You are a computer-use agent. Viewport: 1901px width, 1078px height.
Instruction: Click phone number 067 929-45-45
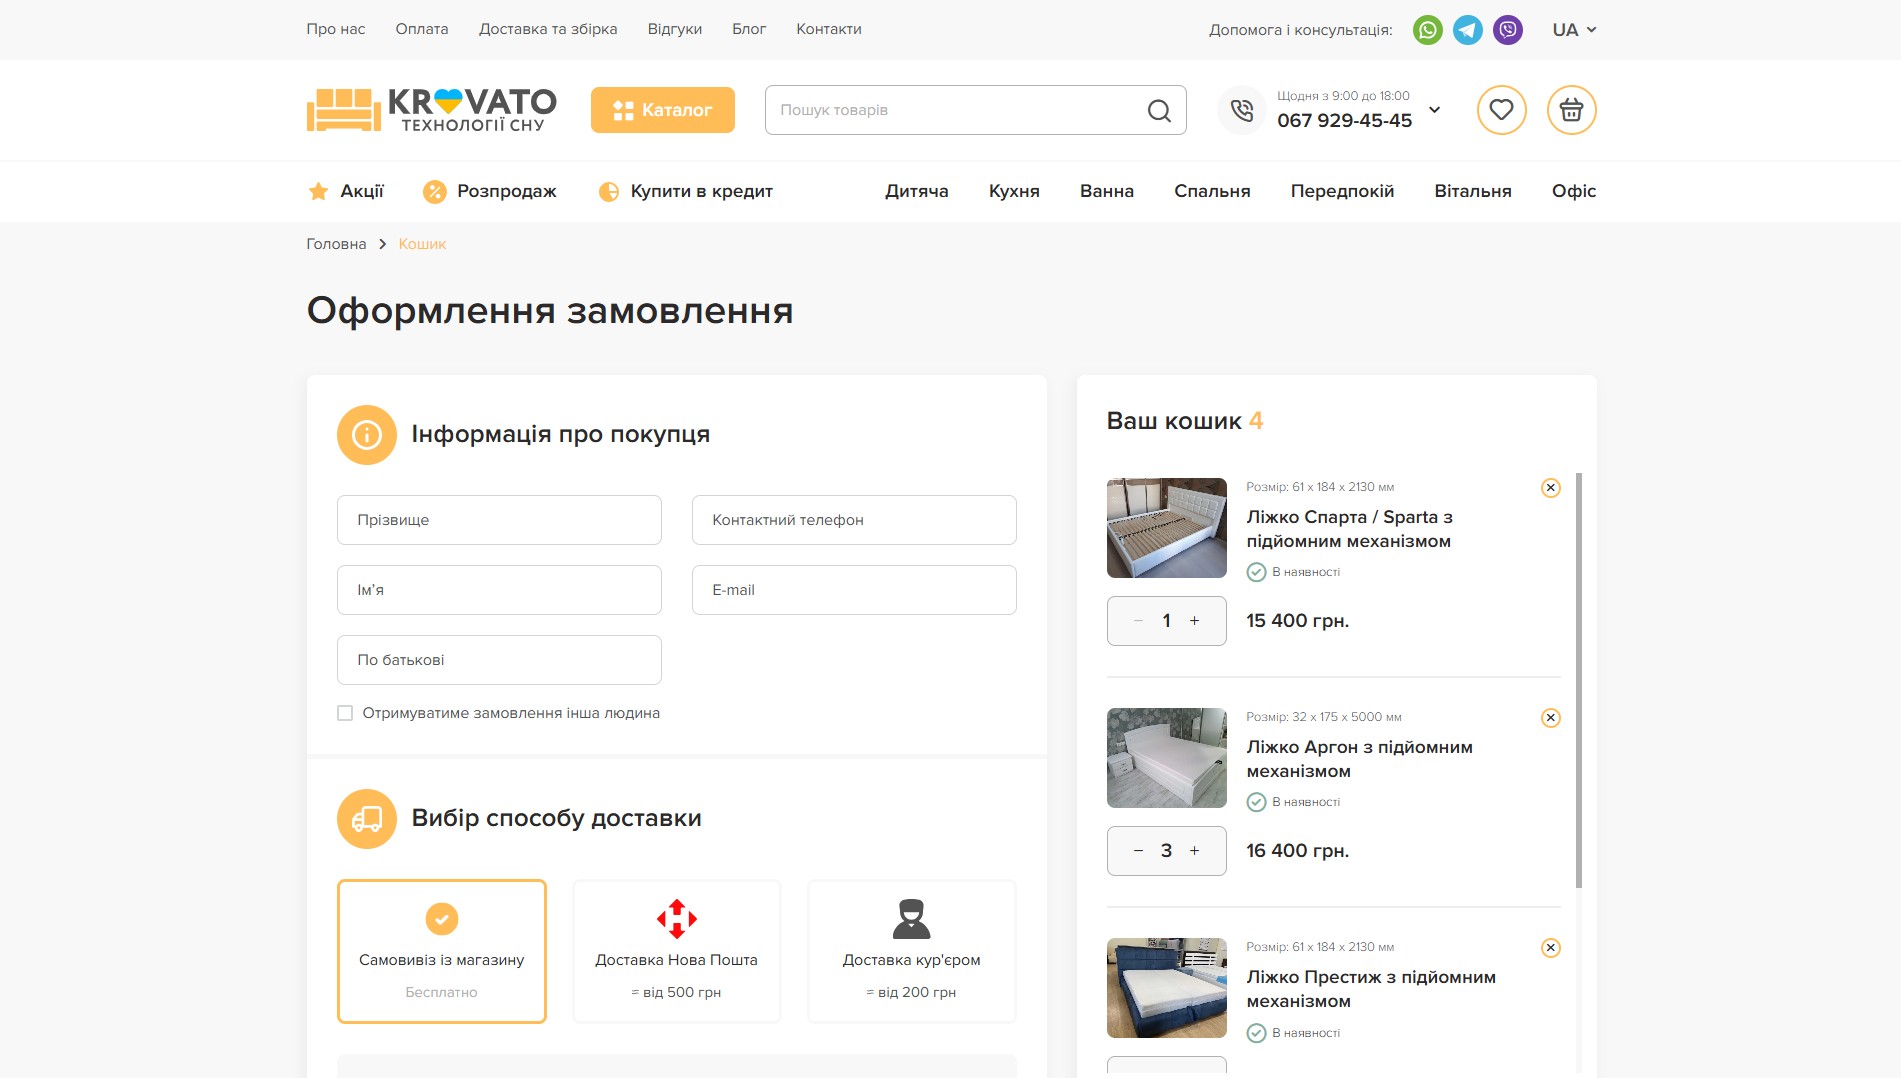[1344, 120]
